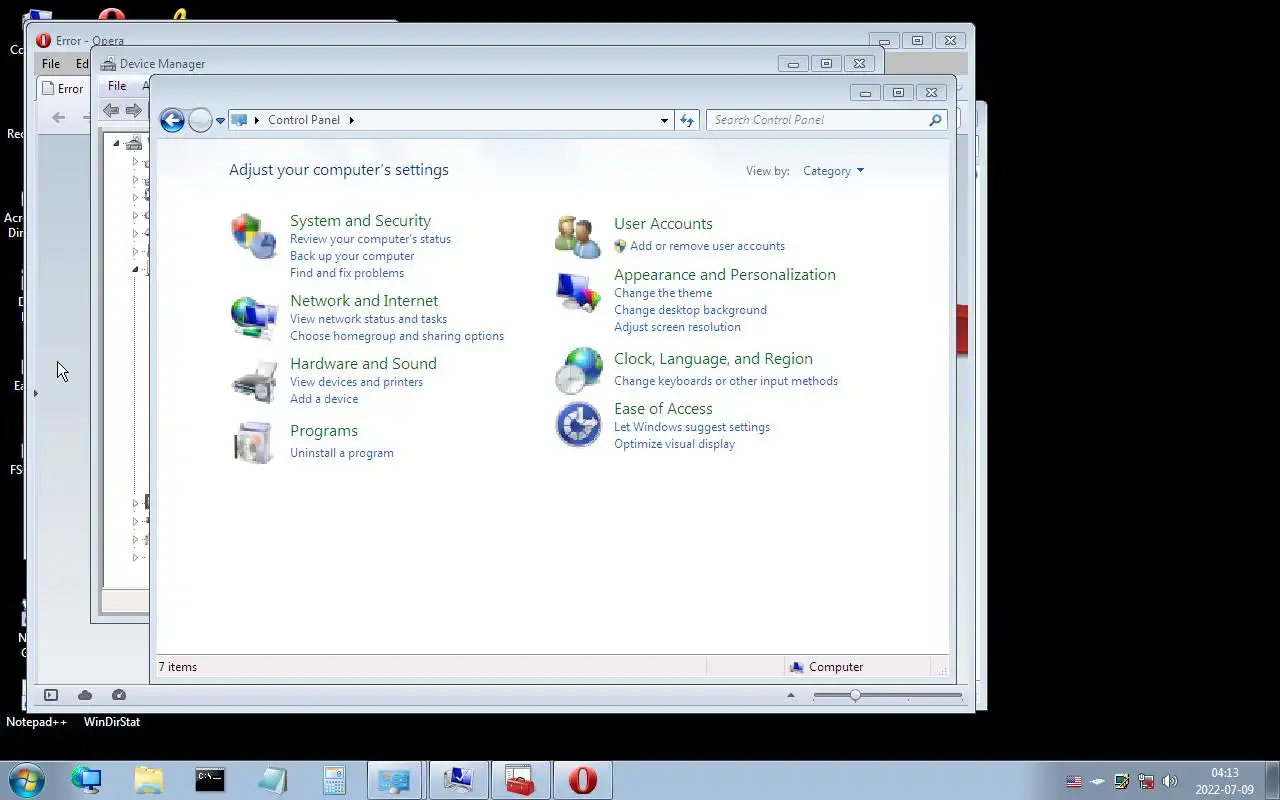Open the File menu in Device Manager
This screenshot has width=1280, height=800.
[x=117, y=86]
